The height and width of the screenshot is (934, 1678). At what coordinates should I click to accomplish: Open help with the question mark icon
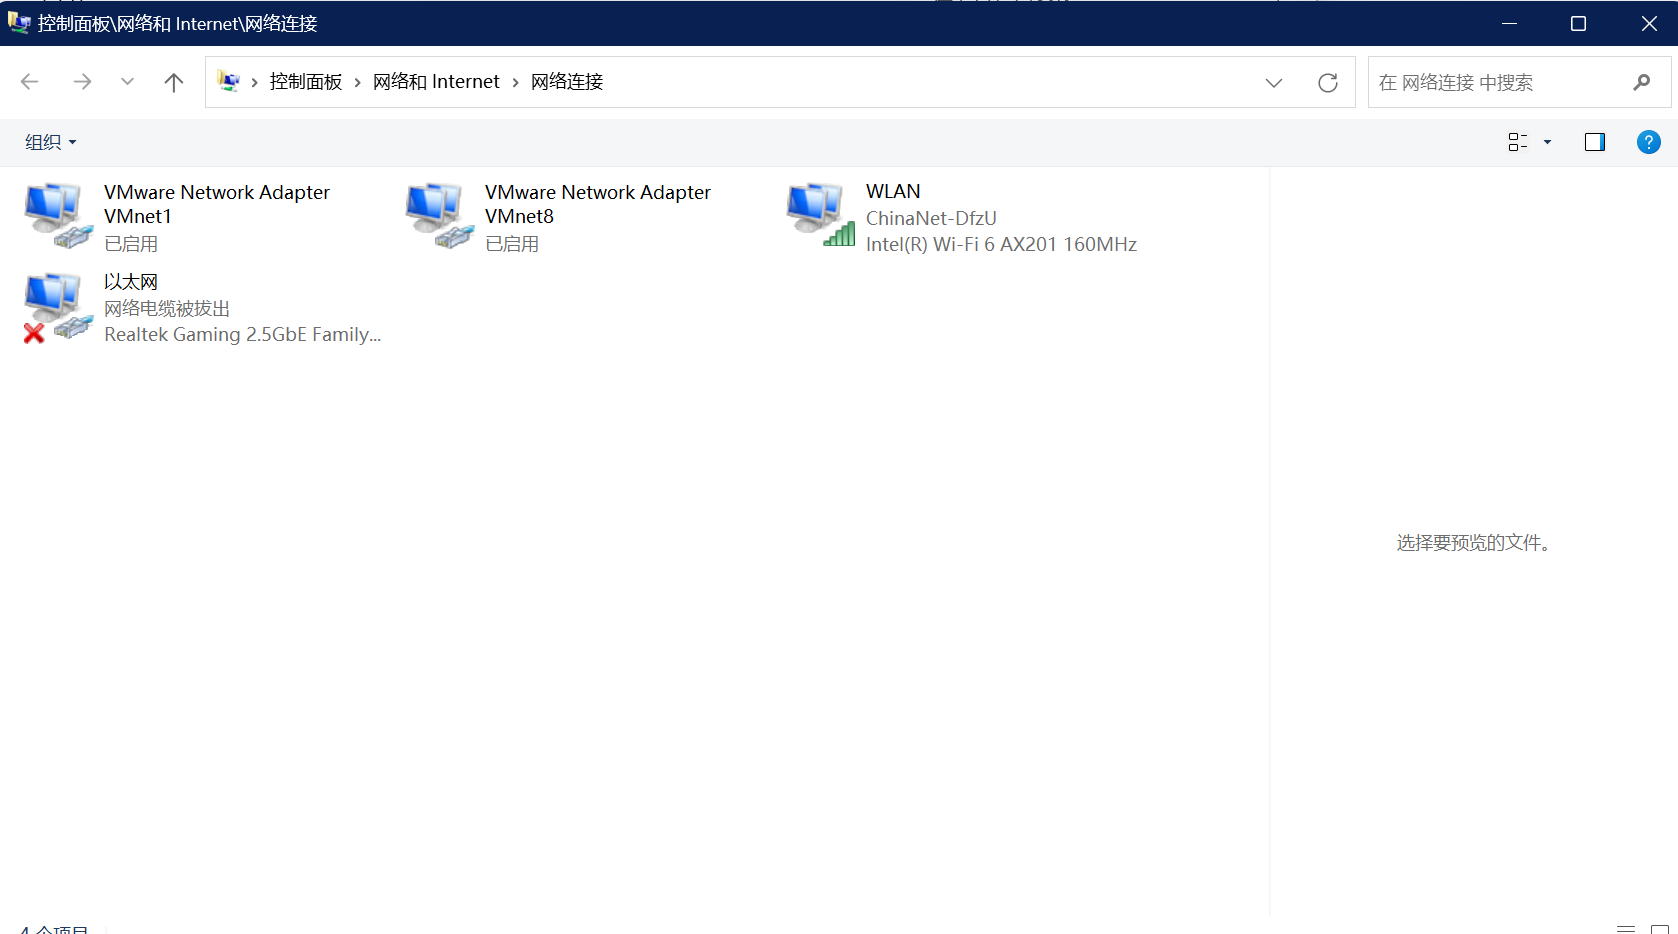(1648, 142)
